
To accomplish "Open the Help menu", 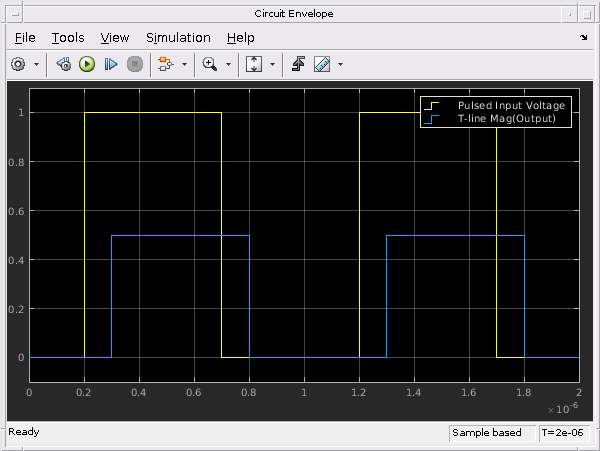I will tap(241, 38).
